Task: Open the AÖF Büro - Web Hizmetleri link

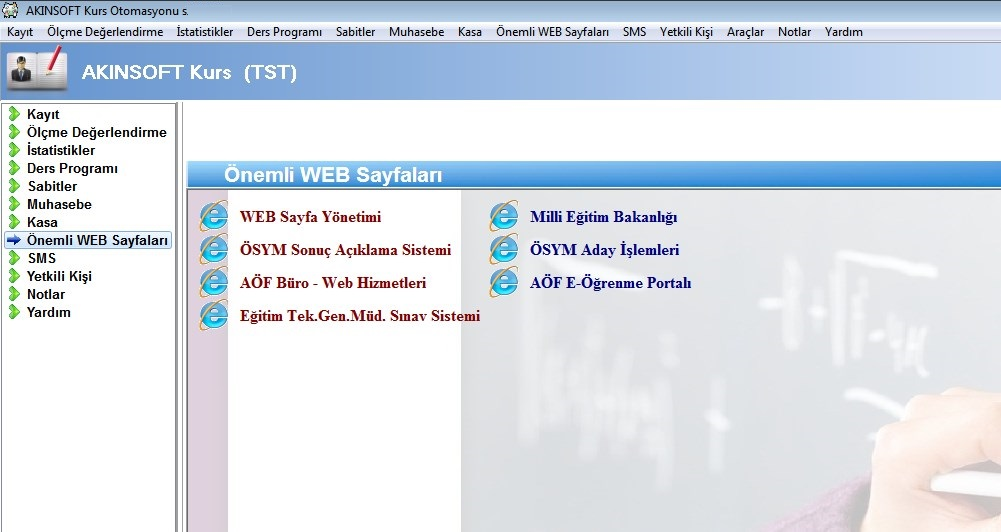Action: click(x=333, y=283)
